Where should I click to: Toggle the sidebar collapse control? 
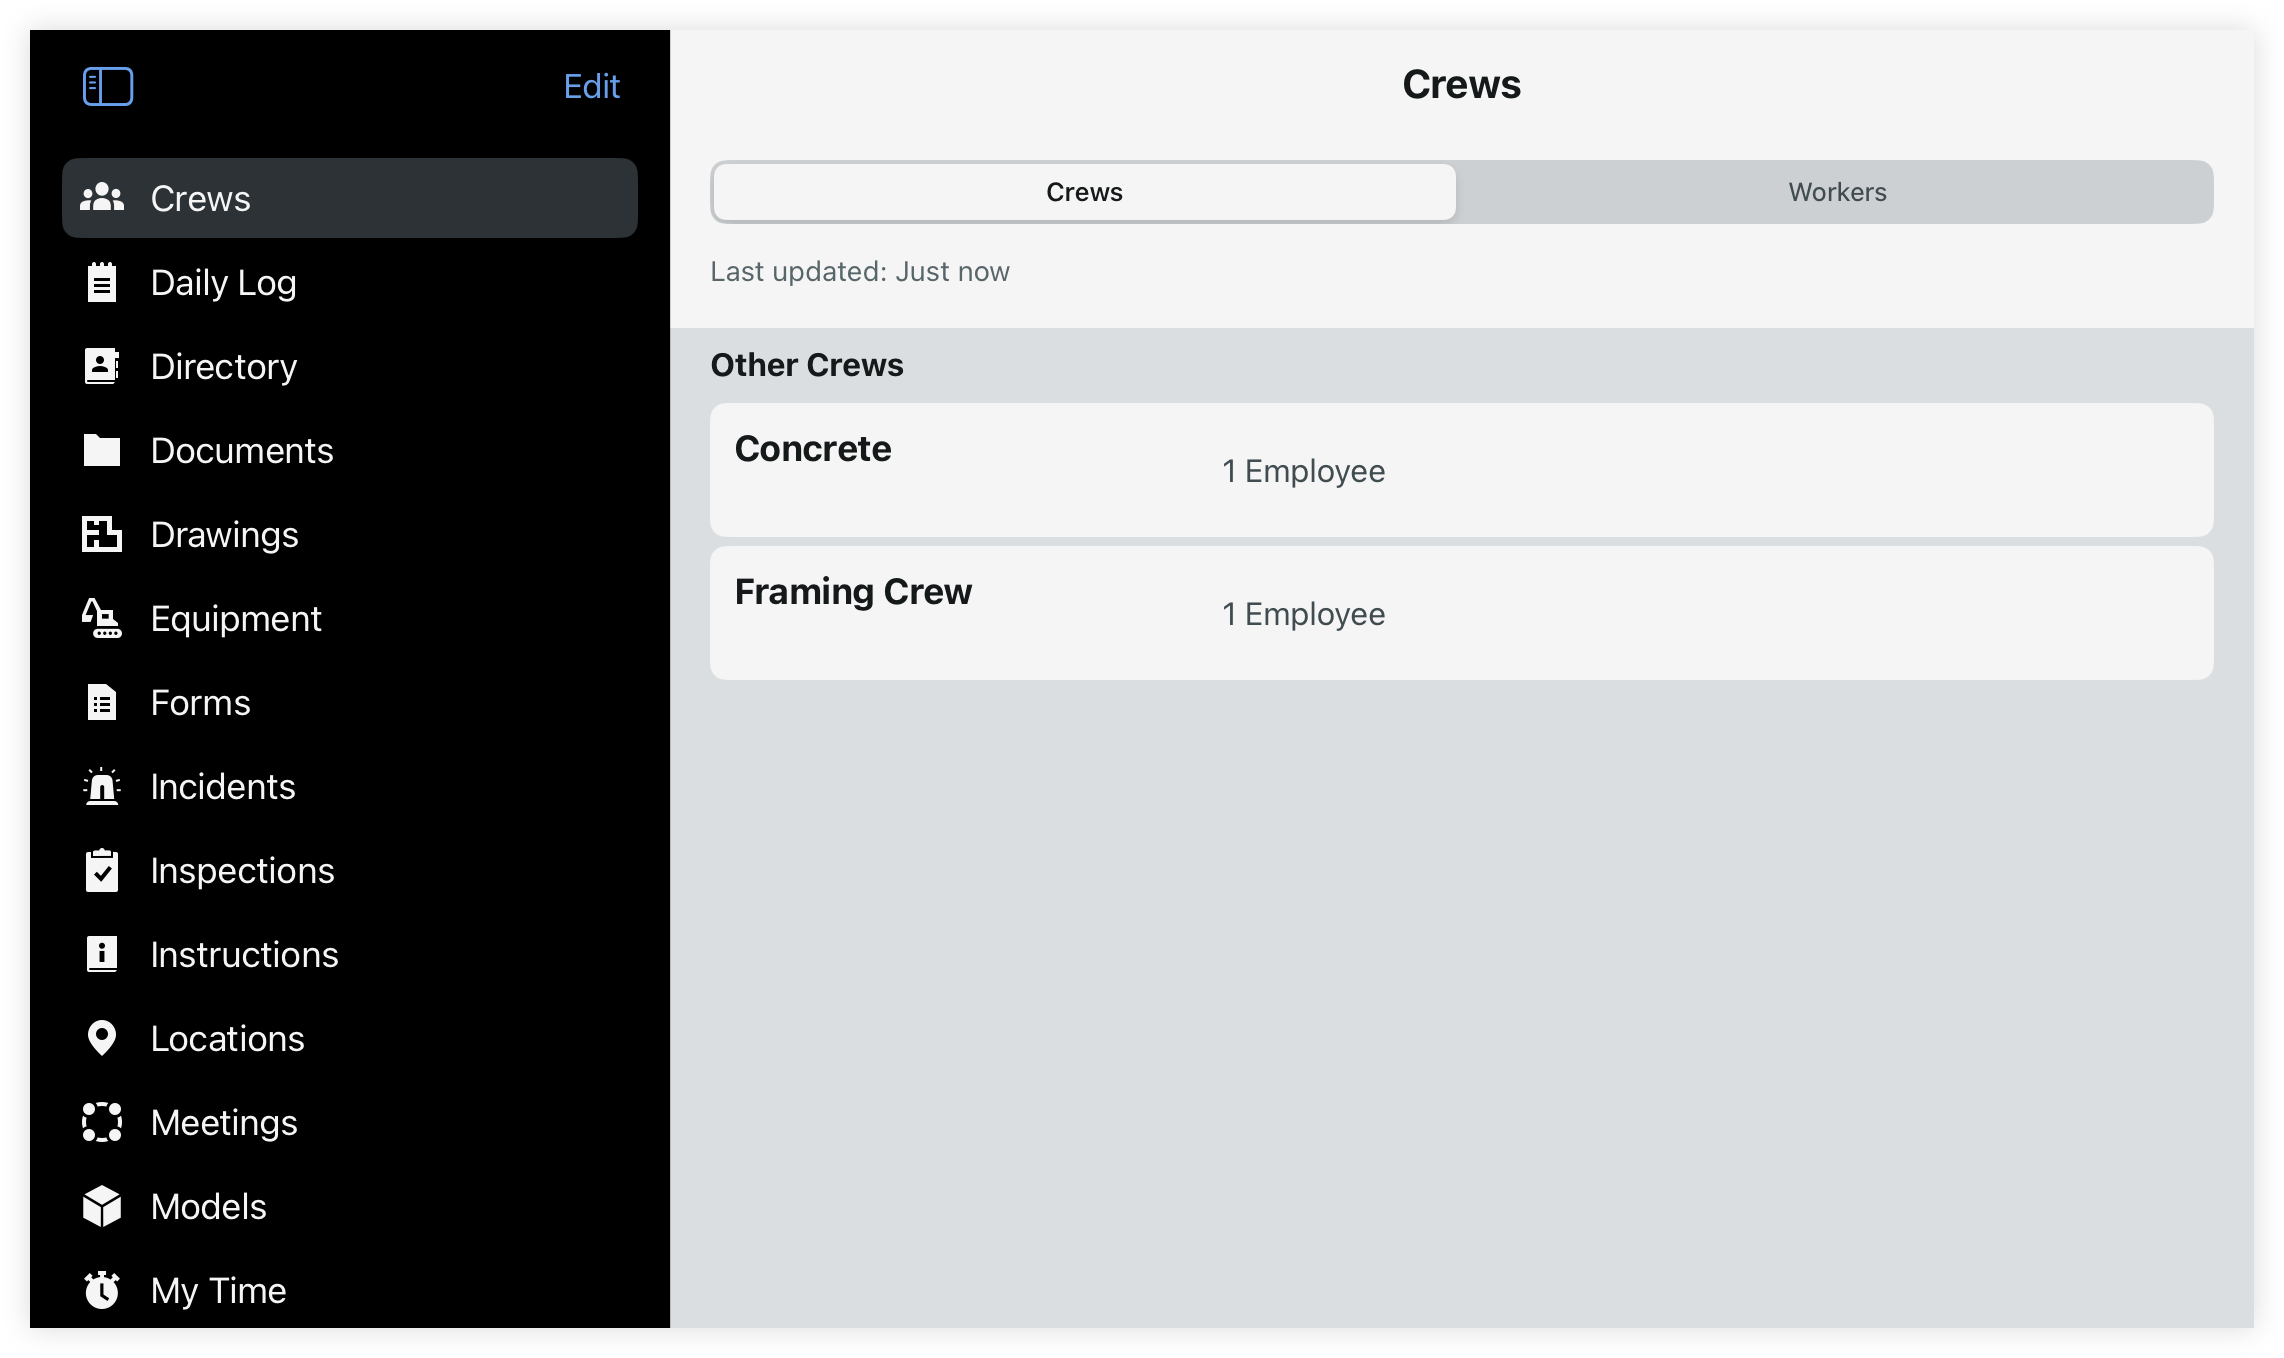tap(108, 87)
